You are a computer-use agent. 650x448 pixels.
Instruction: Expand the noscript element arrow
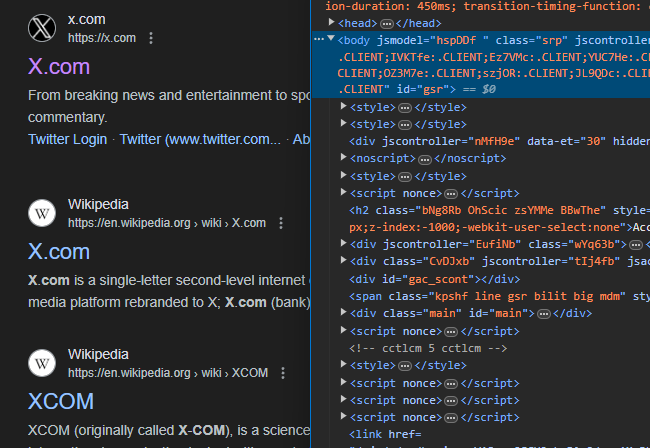[x=343, y=157]
